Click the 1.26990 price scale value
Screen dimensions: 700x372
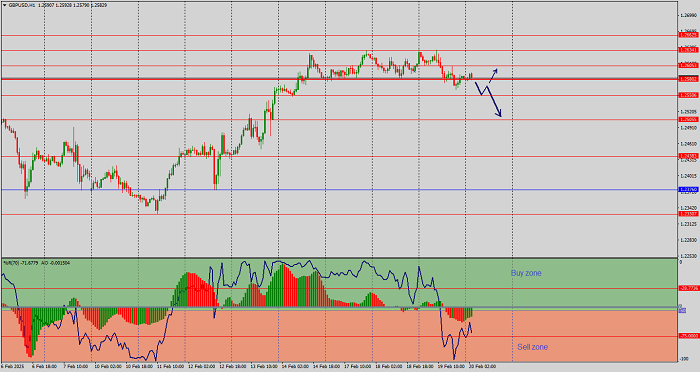688,15
